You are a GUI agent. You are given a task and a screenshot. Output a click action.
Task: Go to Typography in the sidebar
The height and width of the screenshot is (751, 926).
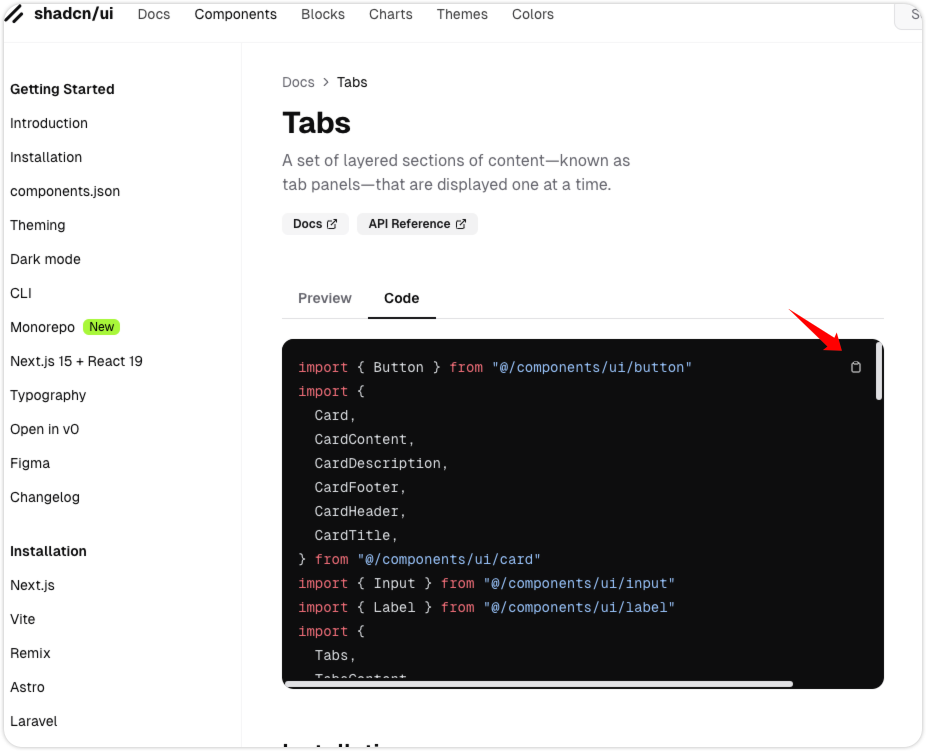point(48,395)
